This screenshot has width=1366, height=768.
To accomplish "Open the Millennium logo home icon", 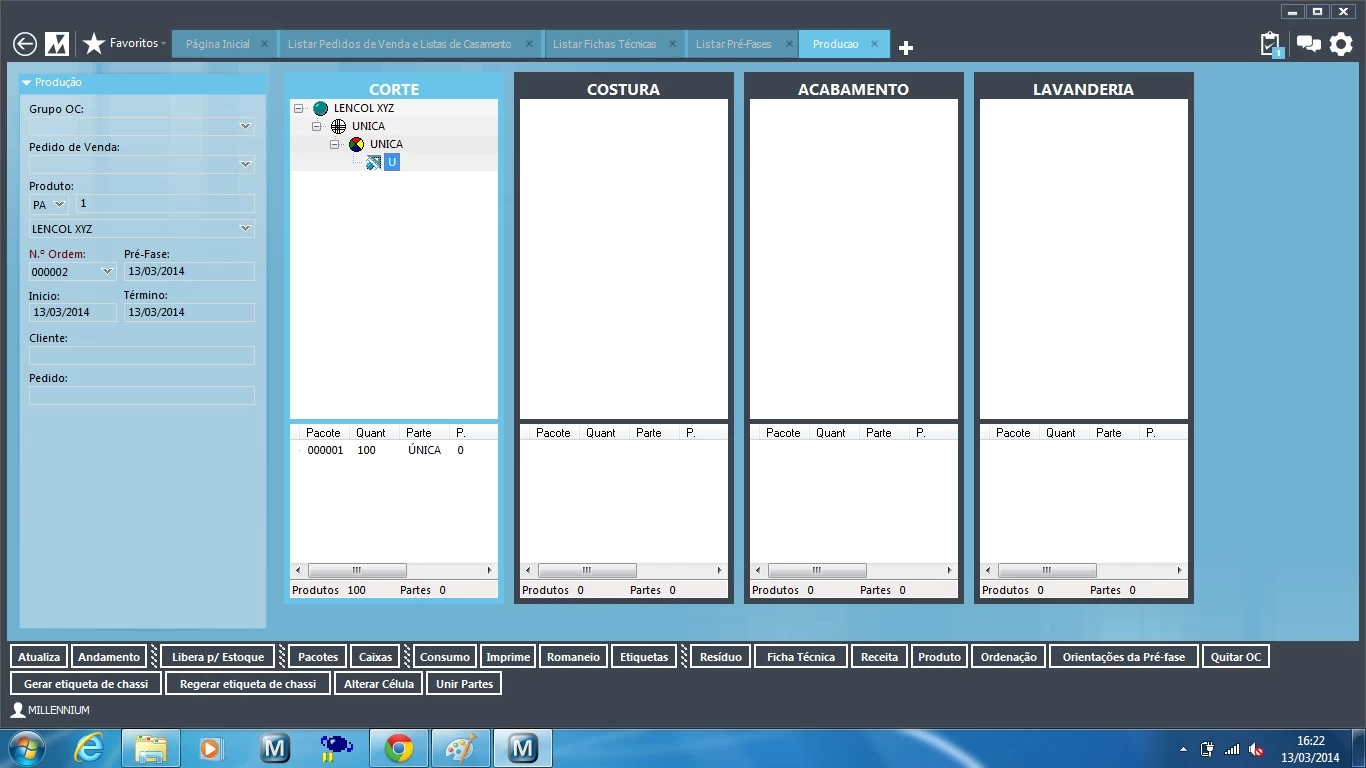I will pyautogui.click(x=57, y=44).
